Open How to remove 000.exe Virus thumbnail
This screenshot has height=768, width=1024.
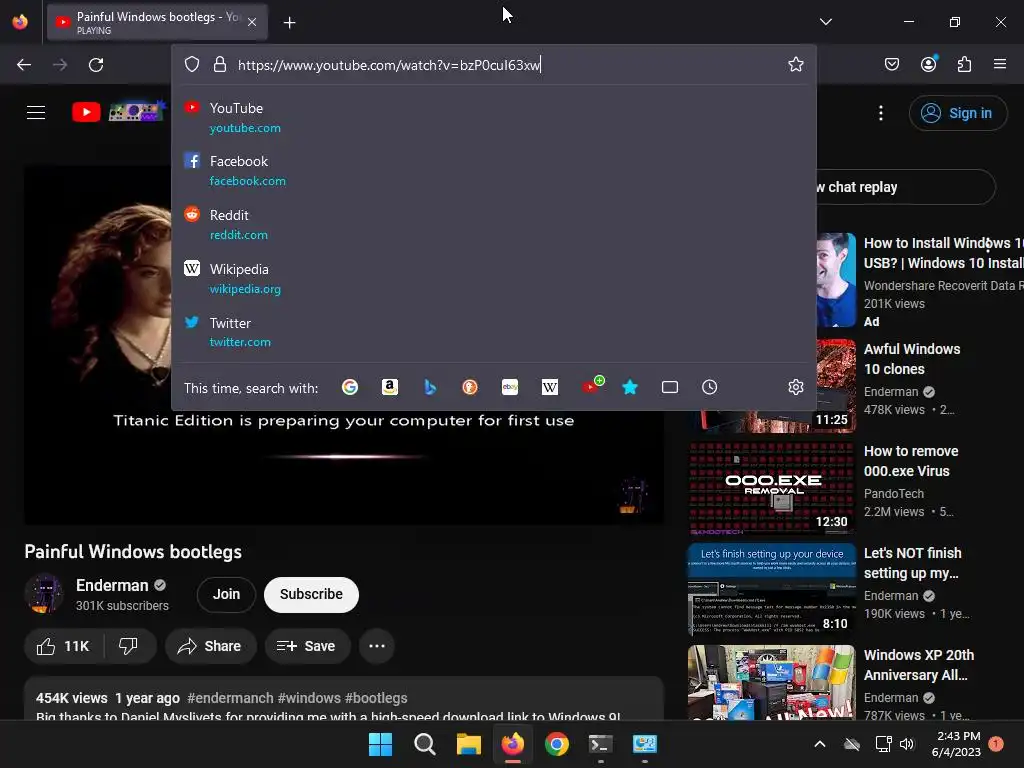point(771,488)
